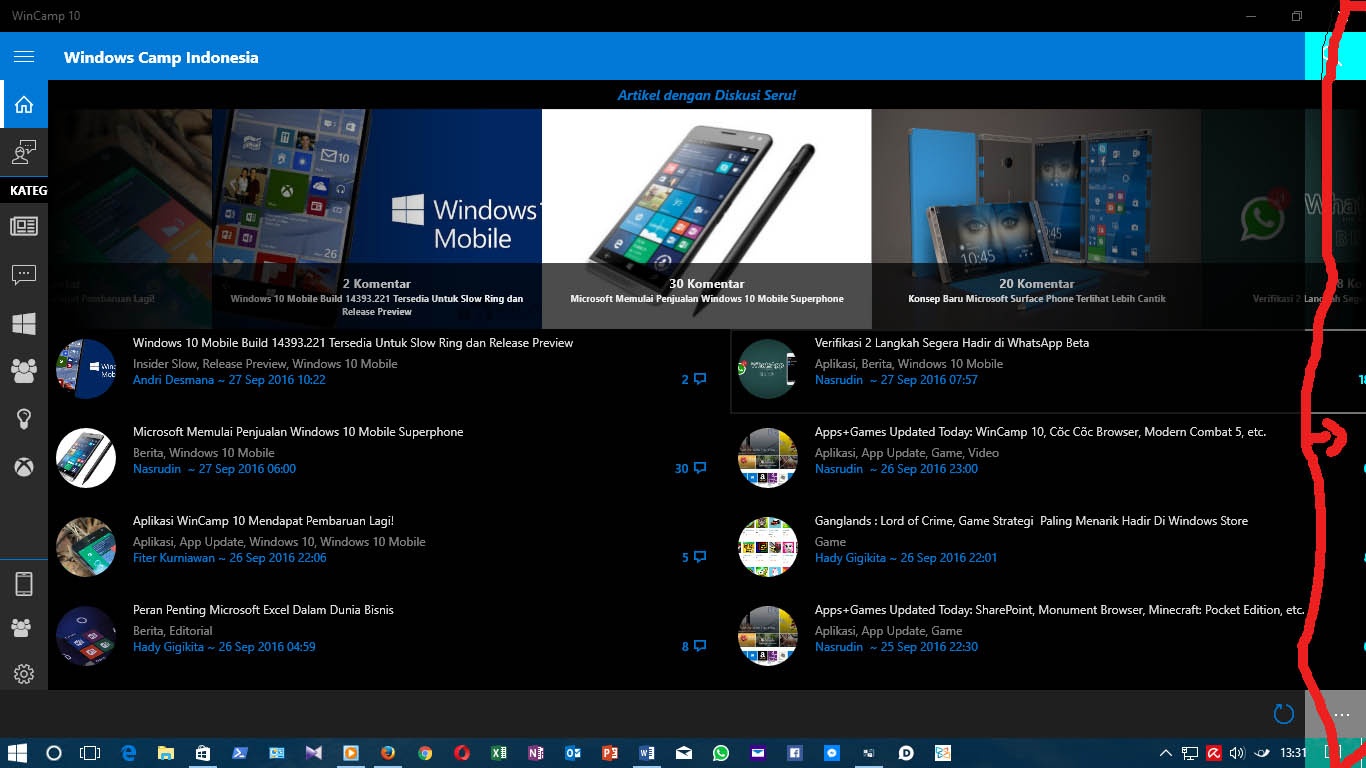Click the 'Artikel dengan Diskusi Seru!' heading
The height and width of the screenshot is (768, 1366).
click(x=707, y=95)
